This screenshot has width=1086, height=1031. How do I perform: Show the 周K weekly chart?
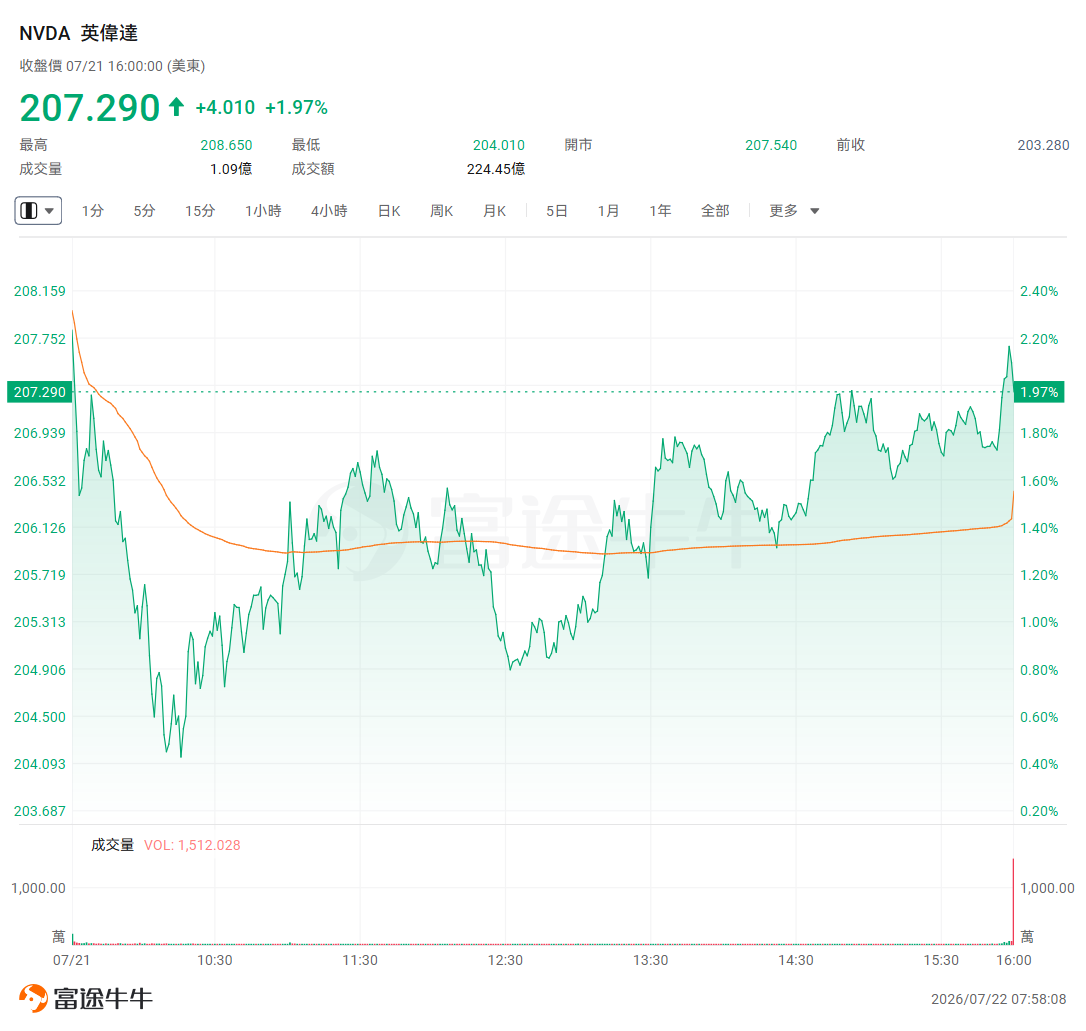(x=441, y=210)
